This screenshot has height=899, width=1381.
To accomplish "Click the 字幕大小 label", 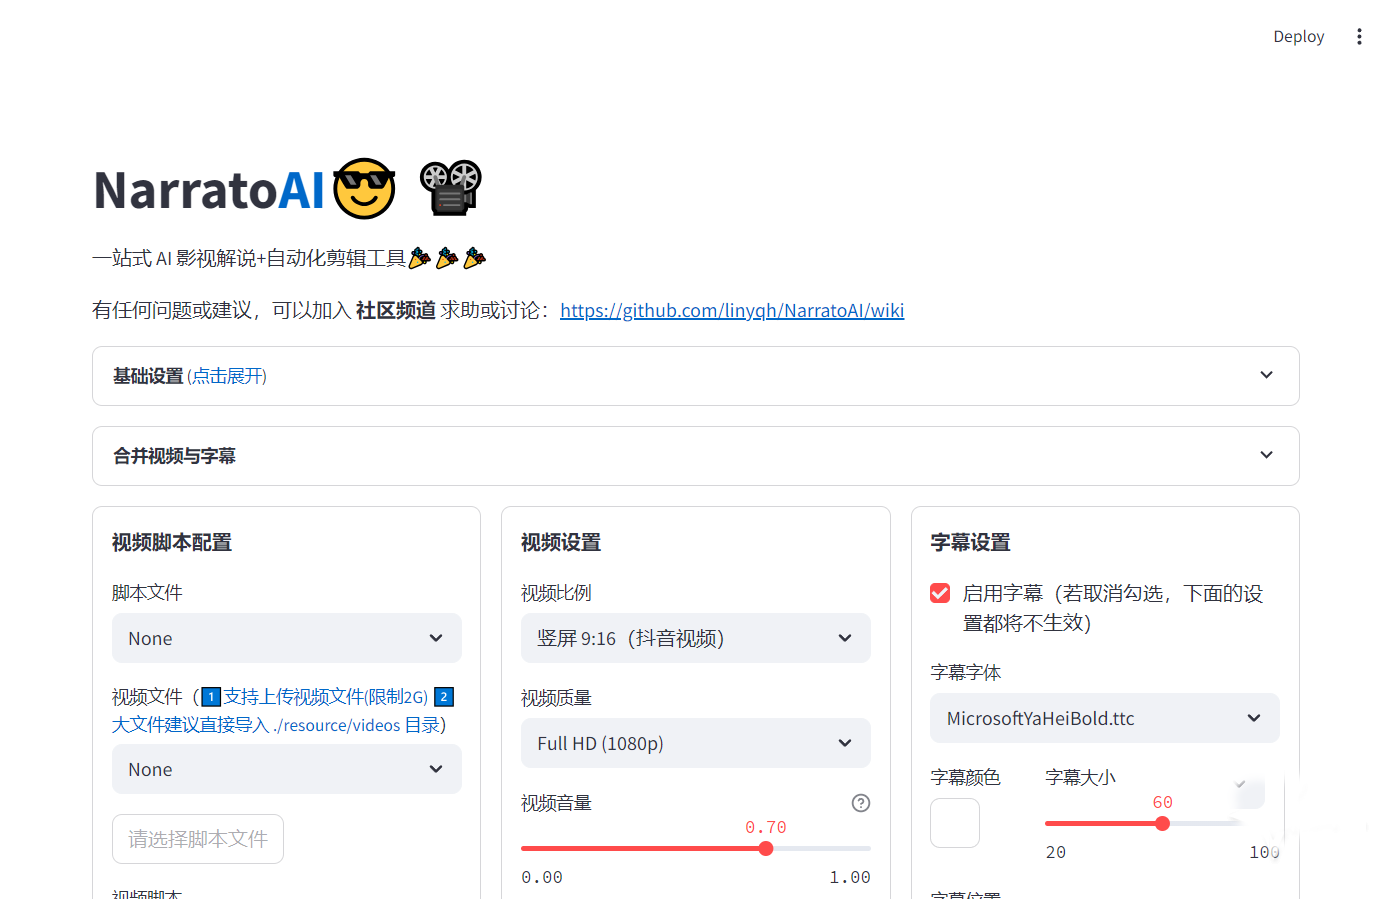I will 1080,777.
